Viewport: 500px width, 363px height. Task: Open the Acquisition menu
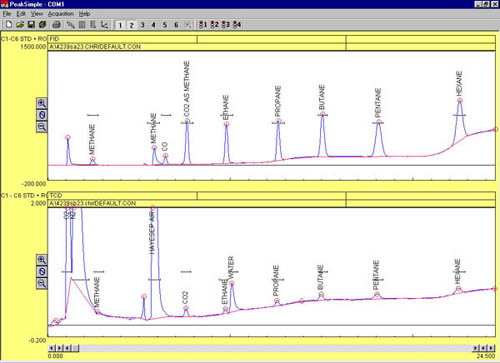[61, 14]
